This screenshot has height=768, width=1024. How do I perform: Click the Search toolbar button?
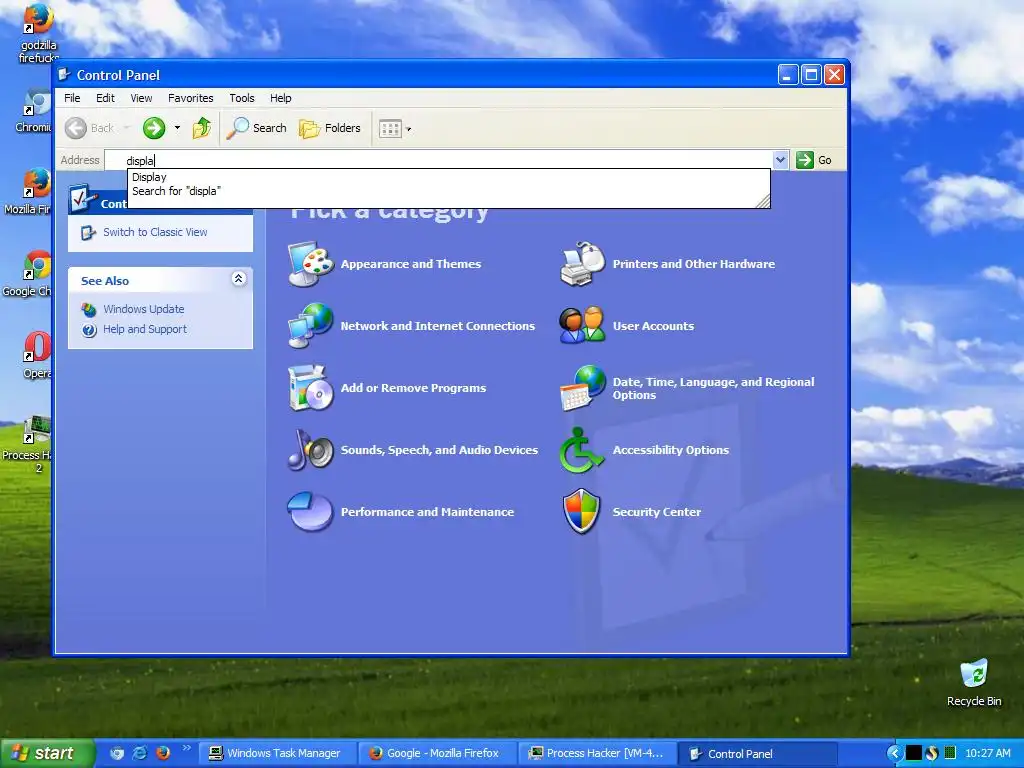pos(257,128)
